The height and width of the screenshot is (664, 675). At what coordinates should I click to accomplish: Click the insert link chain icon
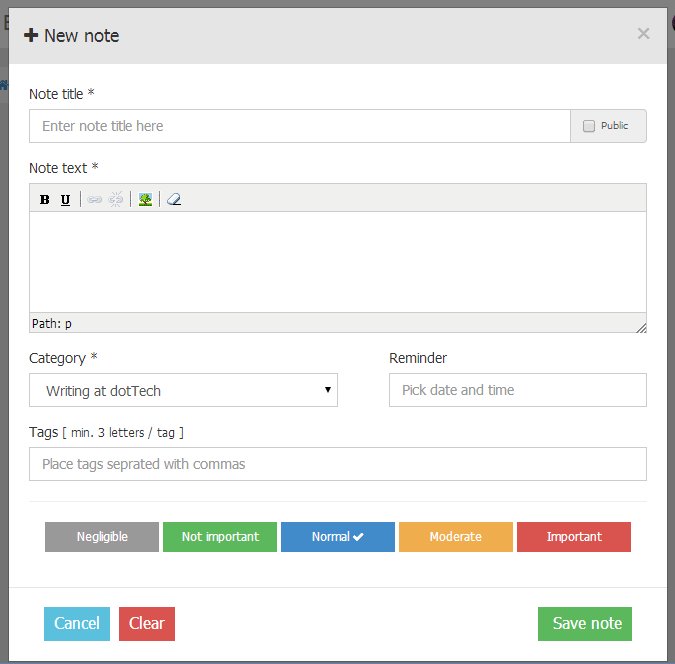[94, 199]
